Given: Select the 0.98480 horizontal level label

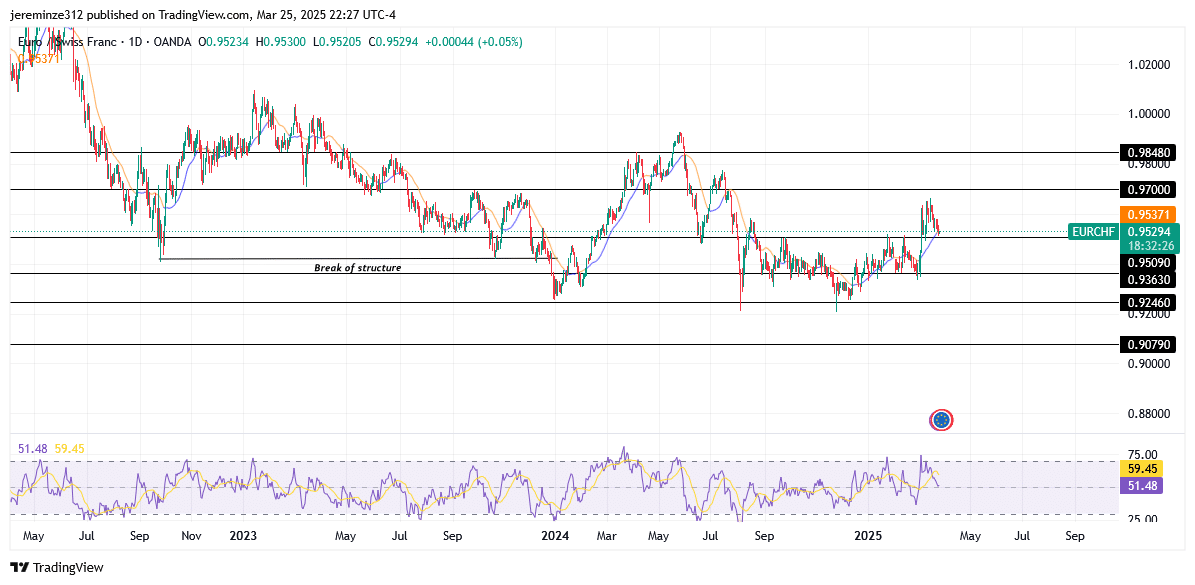Looking at the screenshot, I should click(x=1147, y=153).
